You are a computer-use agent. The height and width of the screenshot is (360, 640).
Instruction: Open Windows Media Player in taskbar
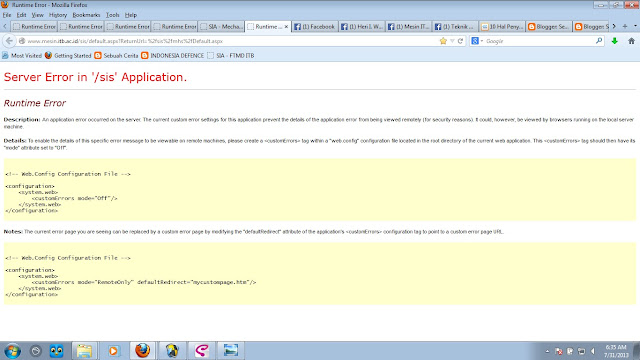(x=113, y=351)
